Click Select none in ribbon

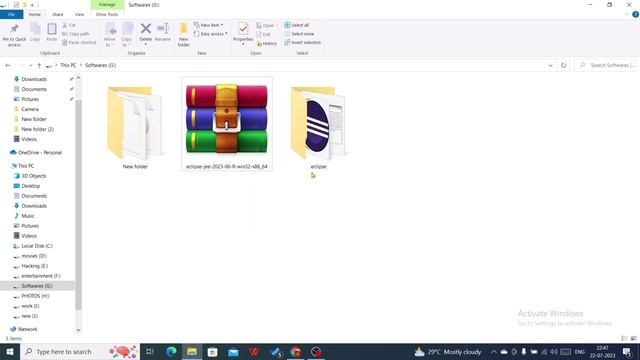coord(299,34)
